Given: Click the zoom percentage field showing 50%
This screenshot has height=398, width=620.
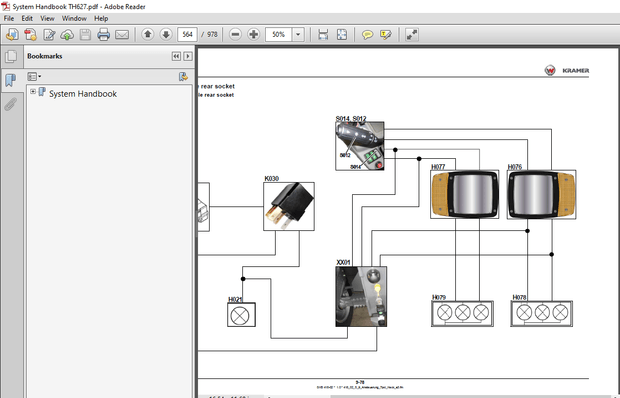Looking at the screenshot, I should [278, 34].
